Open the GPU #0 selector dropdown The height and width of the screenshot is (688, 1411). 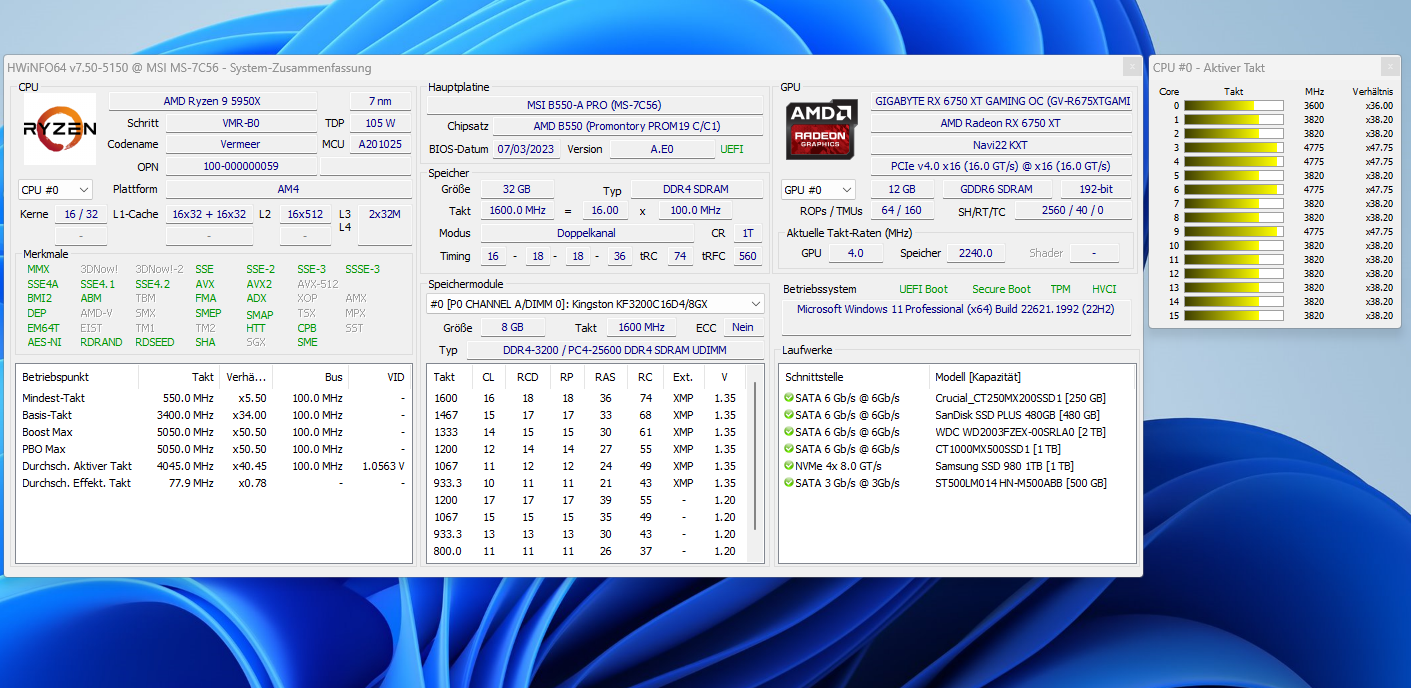[818, 189]
